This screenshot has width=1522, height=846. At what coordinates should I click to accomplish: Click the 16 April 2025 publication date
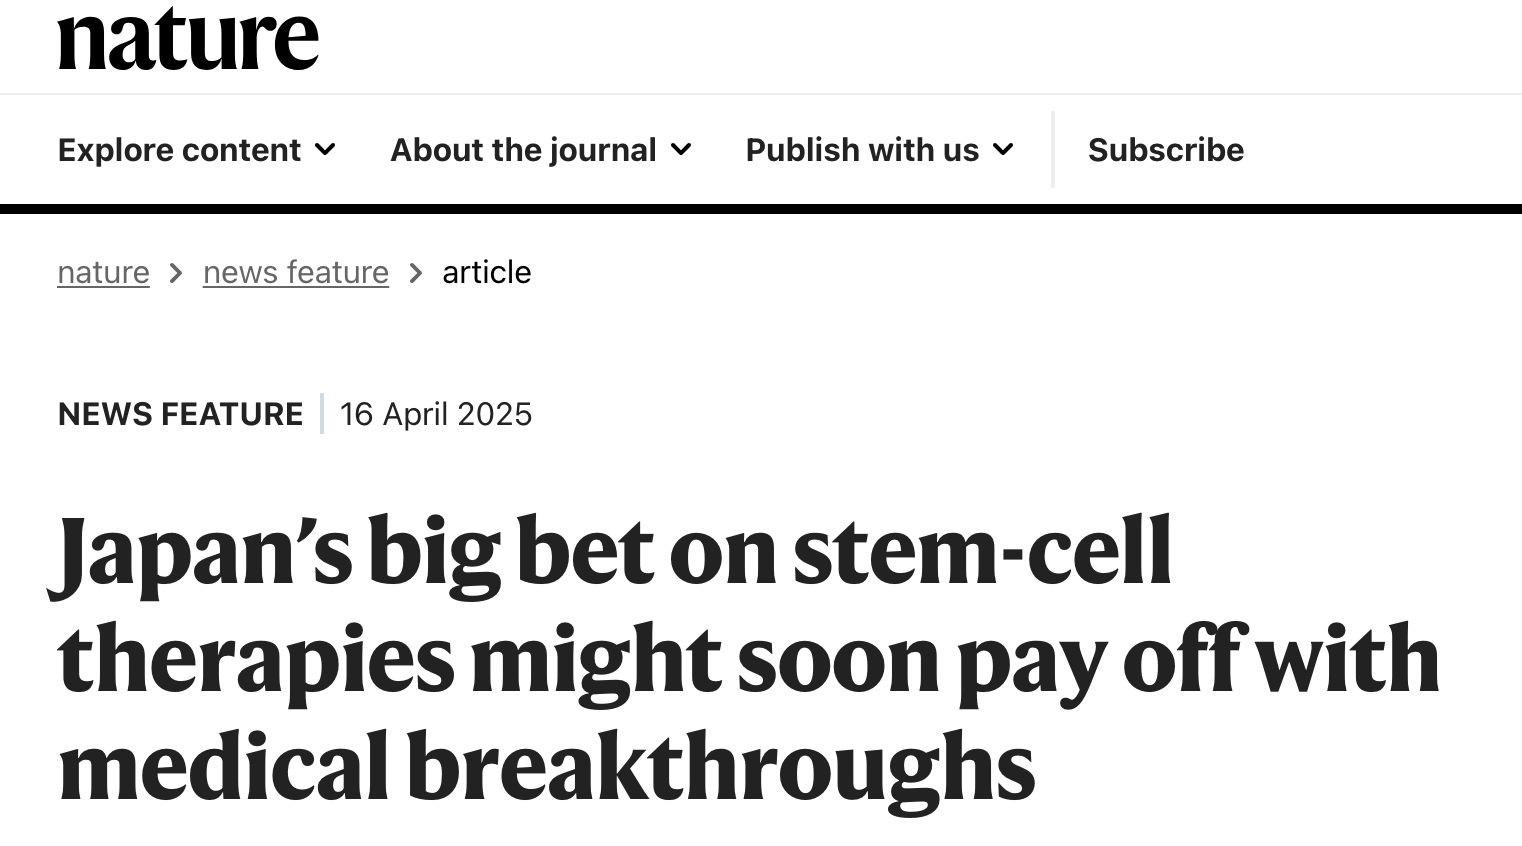pyautogui.click(x=436, y=414)
